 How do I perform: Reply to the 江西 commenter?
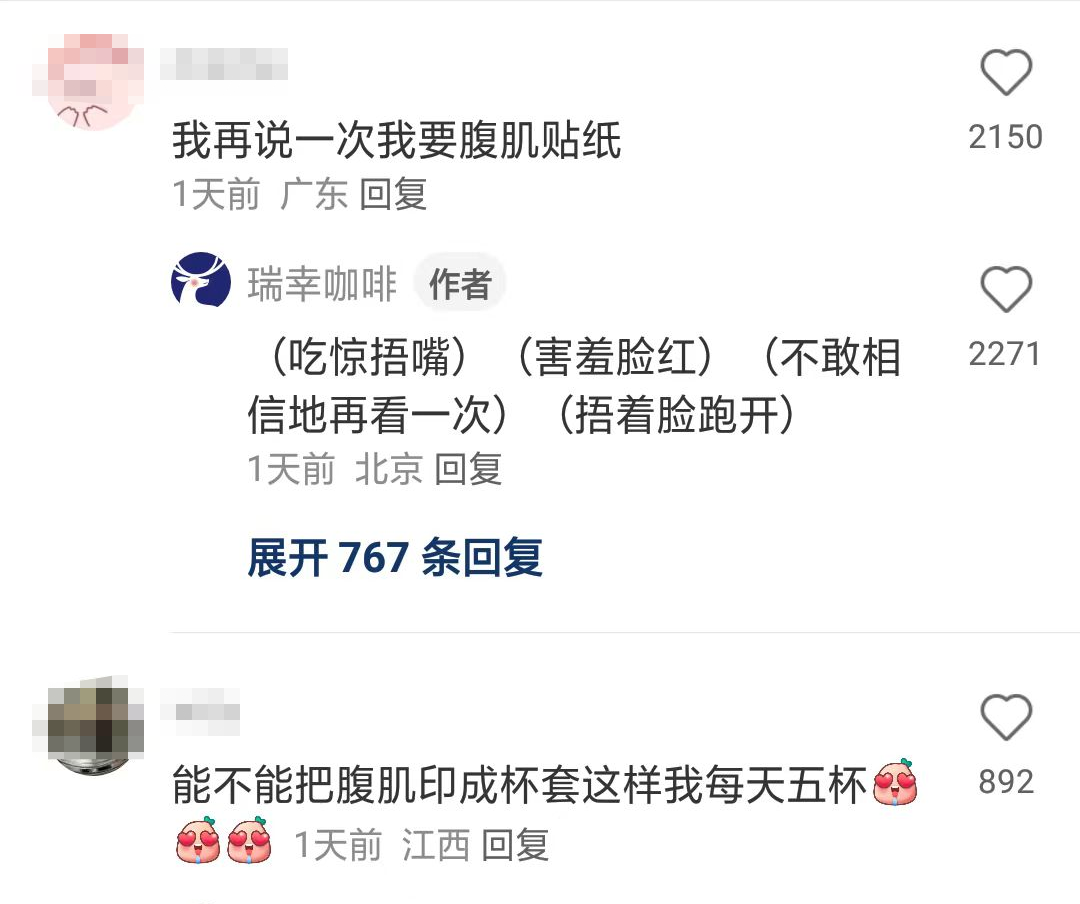pos(515,845)
